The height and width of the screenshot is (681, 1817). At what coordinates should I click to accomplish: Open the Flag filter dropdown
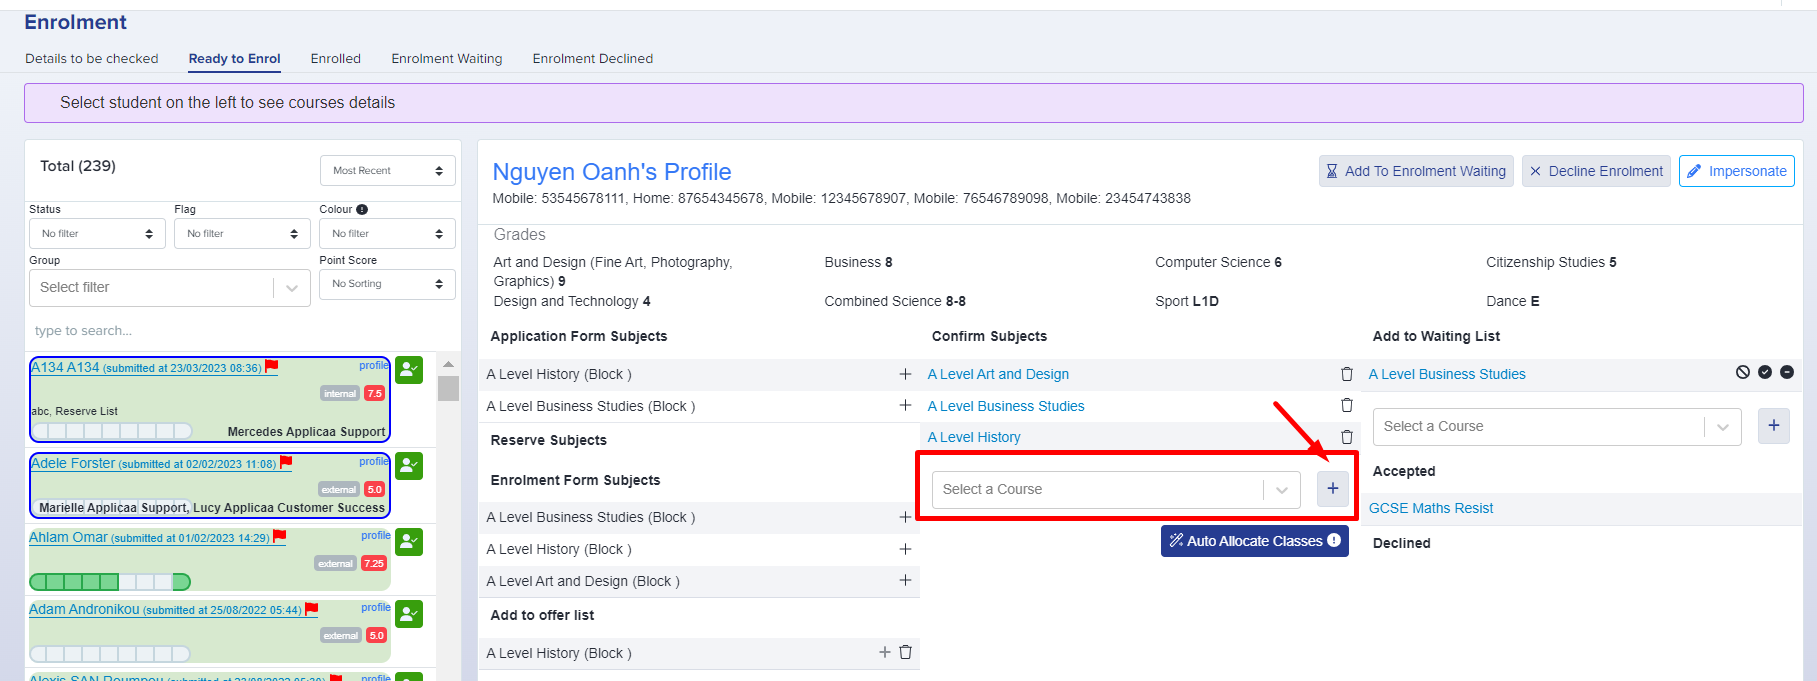(x=242, y=233)
